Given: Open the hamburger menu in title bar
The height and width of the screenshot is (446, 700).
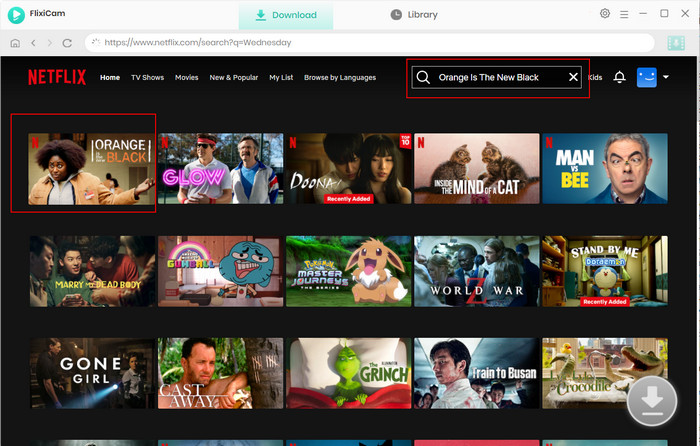Looking at the screenshot, I should pos(624,14).
